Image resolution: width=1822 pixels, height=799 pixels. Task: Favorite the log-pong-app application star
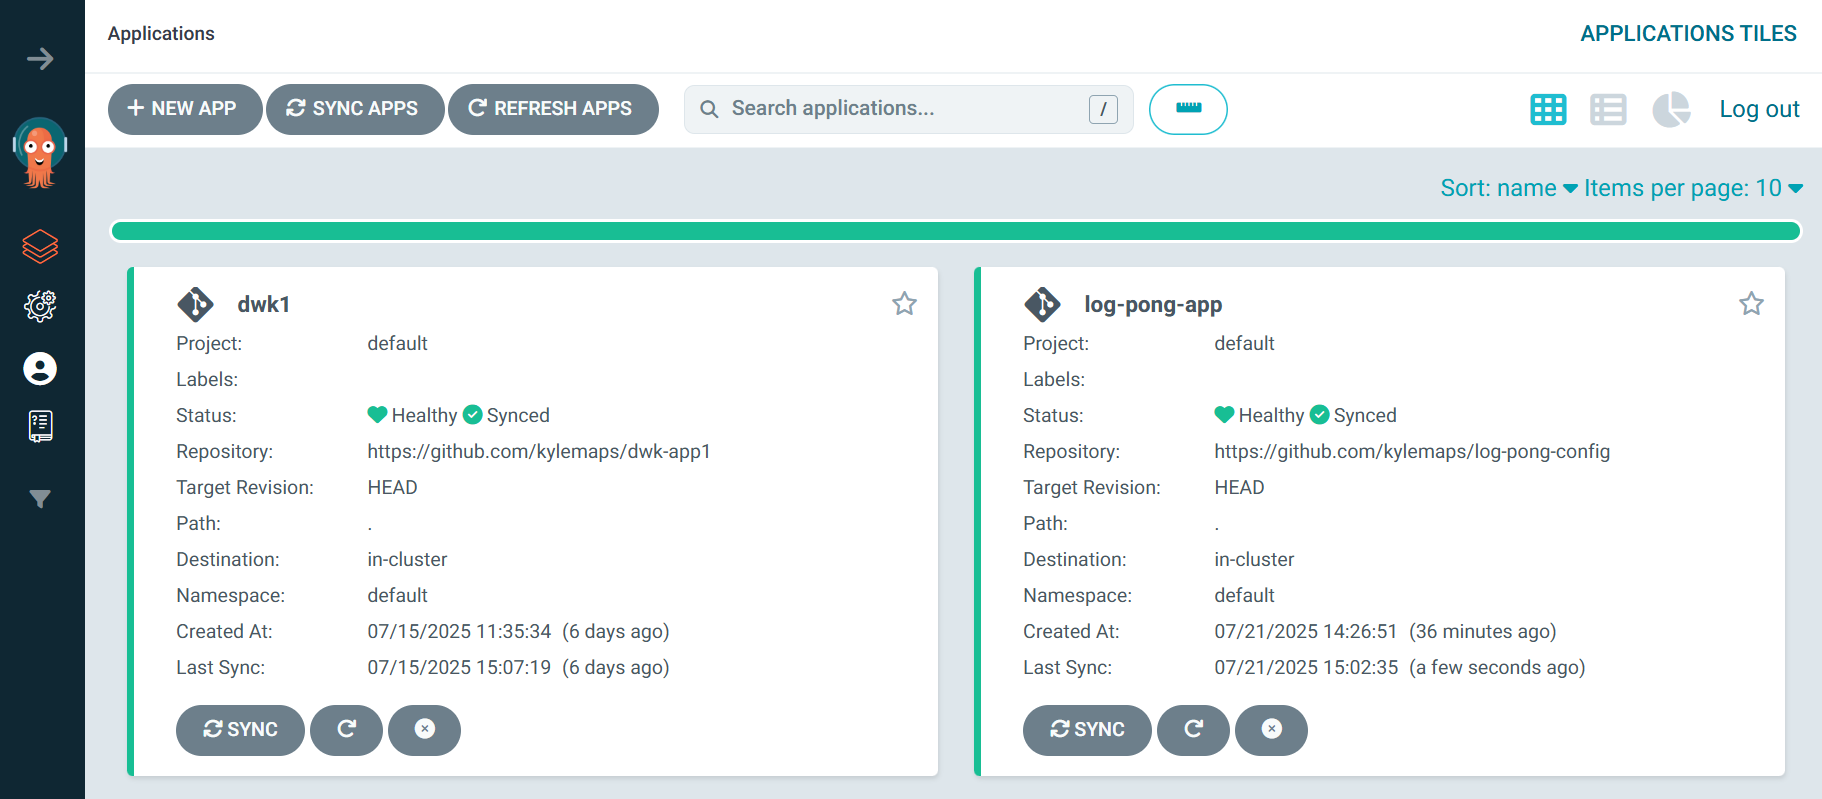click(1751, 304)
